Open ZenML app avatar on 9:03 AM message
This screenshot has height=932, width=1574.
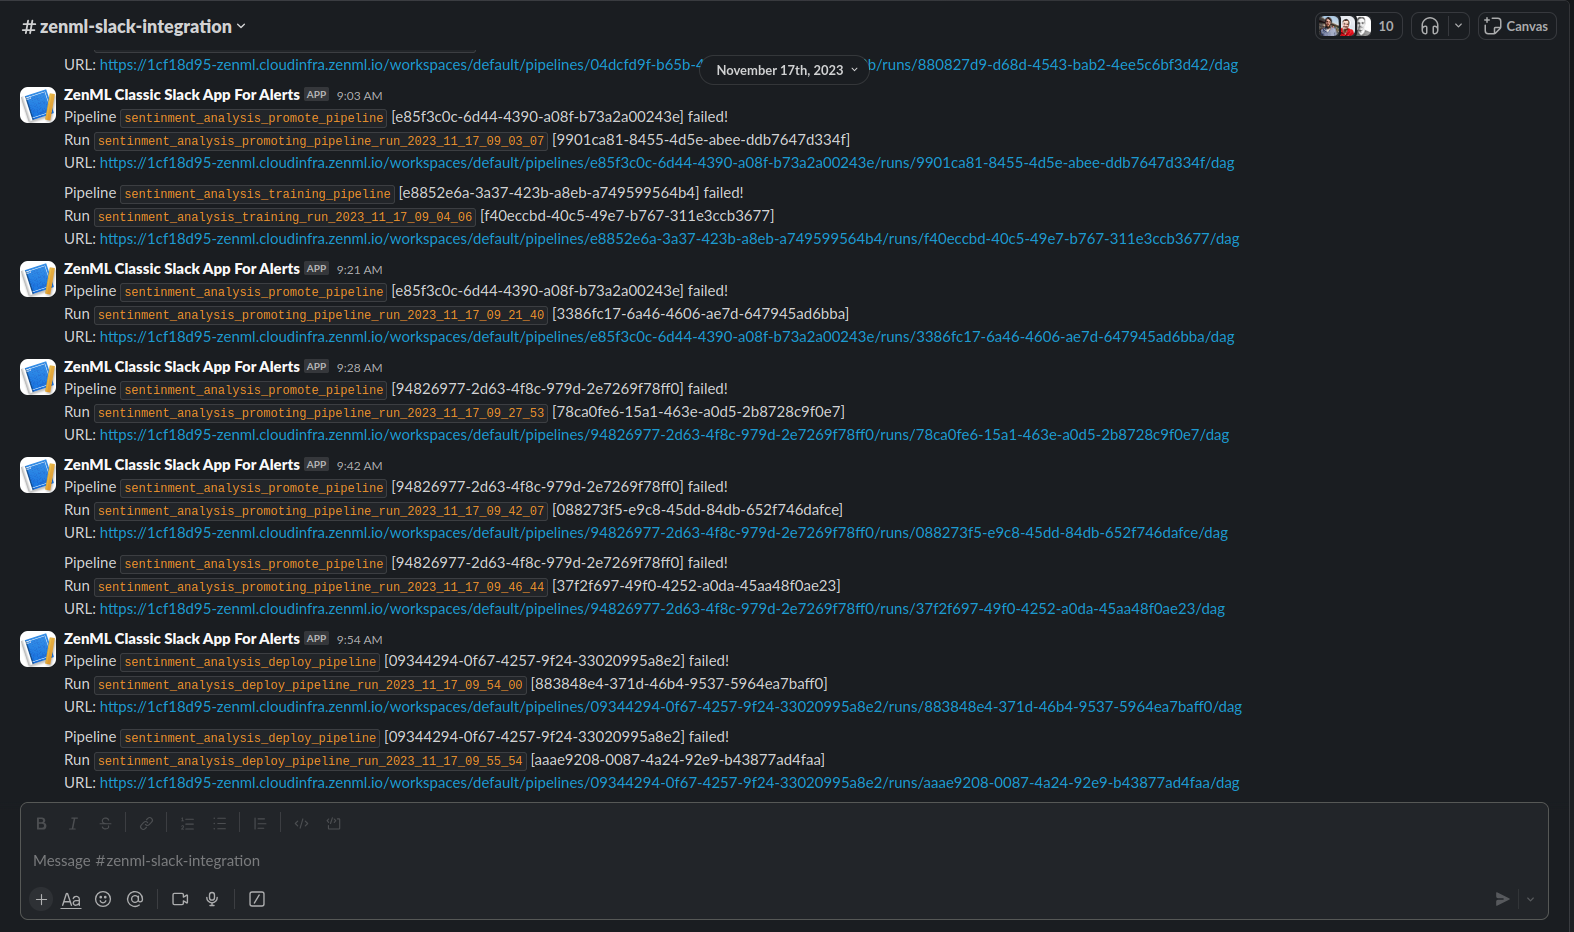click(38, 105)
